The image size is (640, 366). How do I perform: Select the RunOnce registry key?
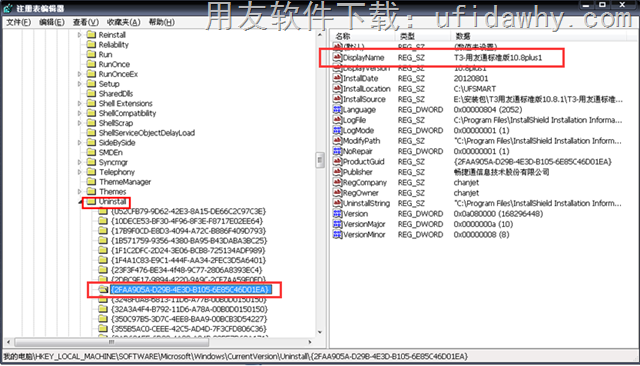(114, 64)
